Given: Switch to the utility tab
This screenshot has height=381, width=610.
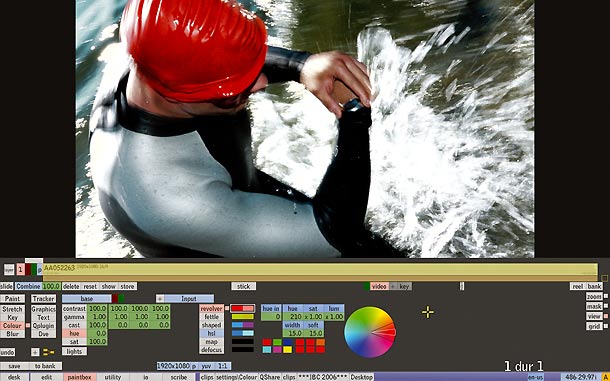Looking at the screenshot, I should pyautogui.click(x=113, y=377).
